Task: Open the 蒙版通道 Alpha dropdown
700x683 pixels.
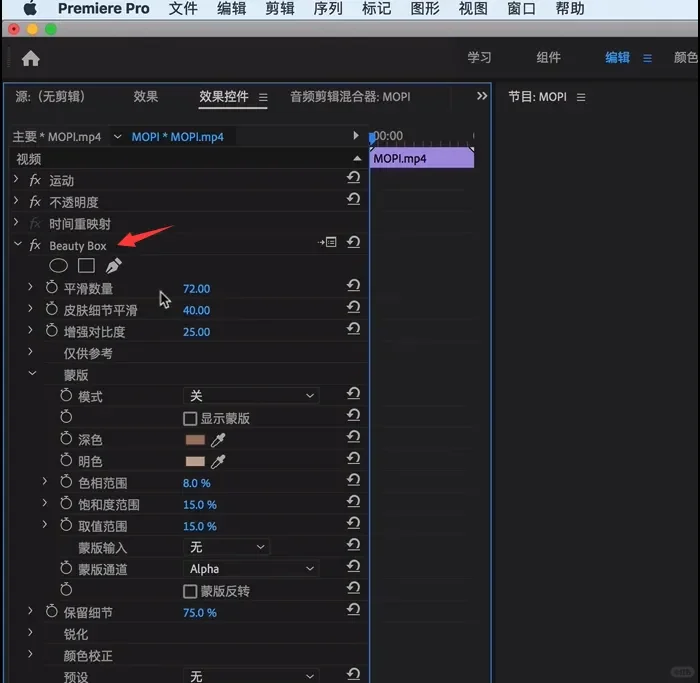Action: click(251, 569)
